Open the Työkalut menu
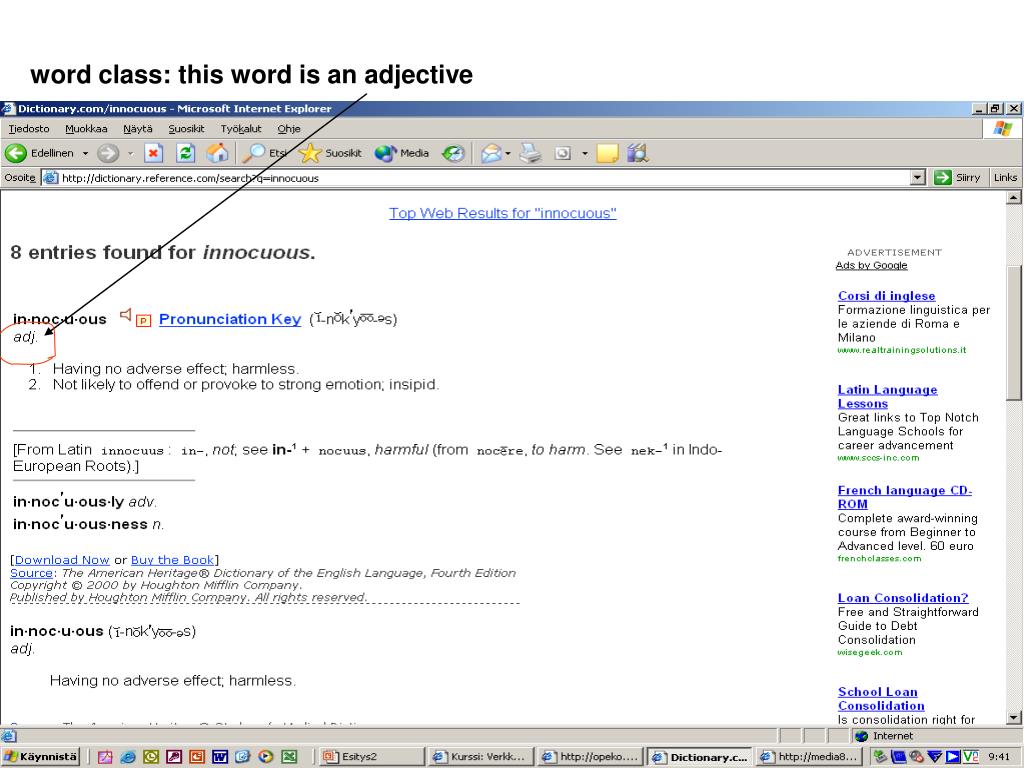1024x768 pixels. click(240, 129)
